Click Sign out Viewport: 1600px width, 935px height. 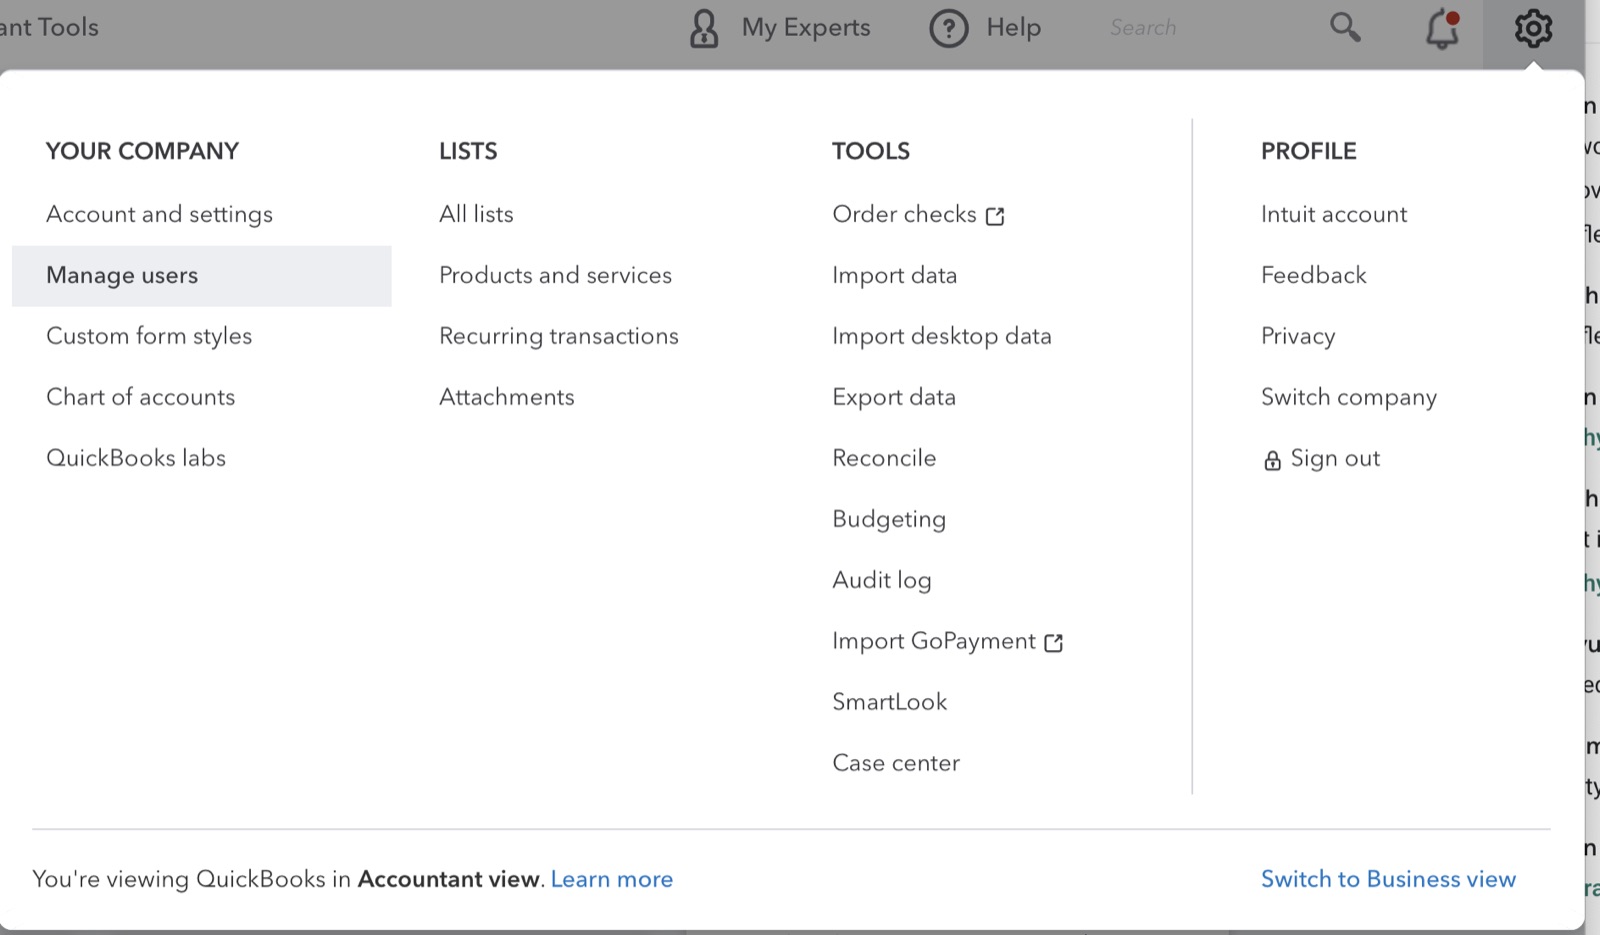[1335, 458]
